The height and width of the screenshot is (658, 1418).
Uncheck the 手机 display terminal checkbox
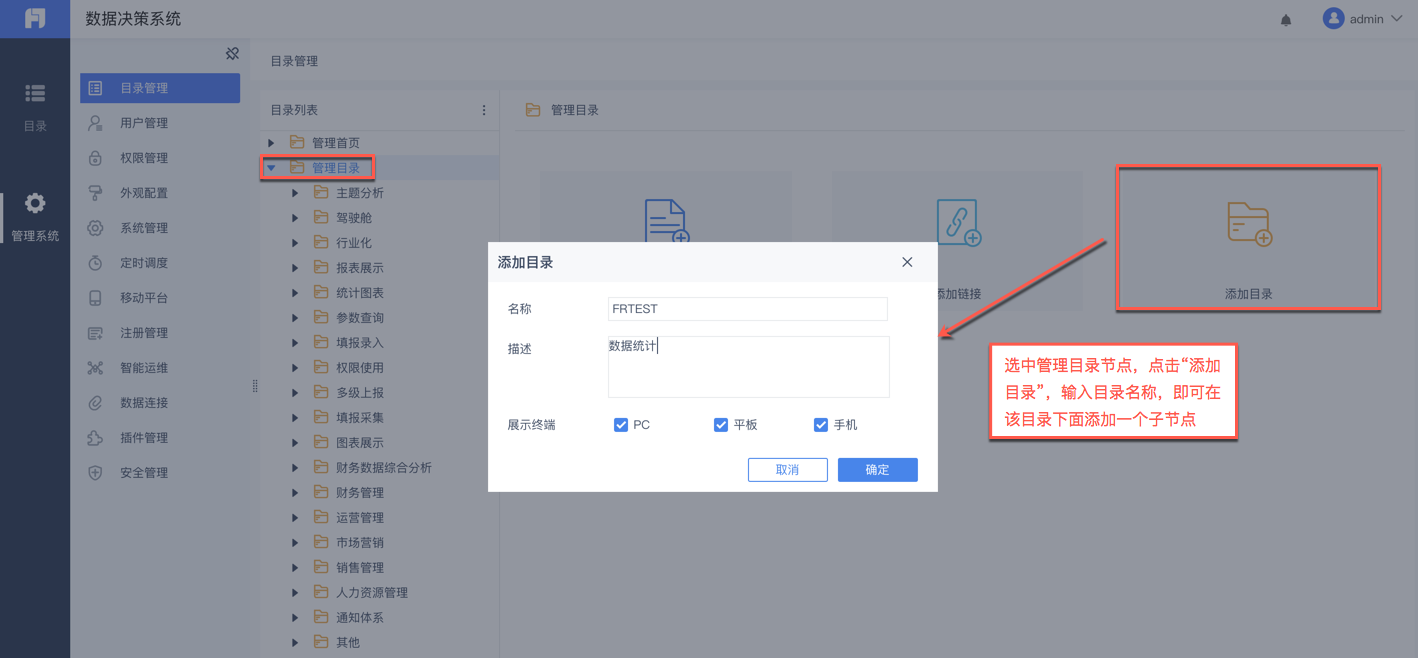(821, 425)
